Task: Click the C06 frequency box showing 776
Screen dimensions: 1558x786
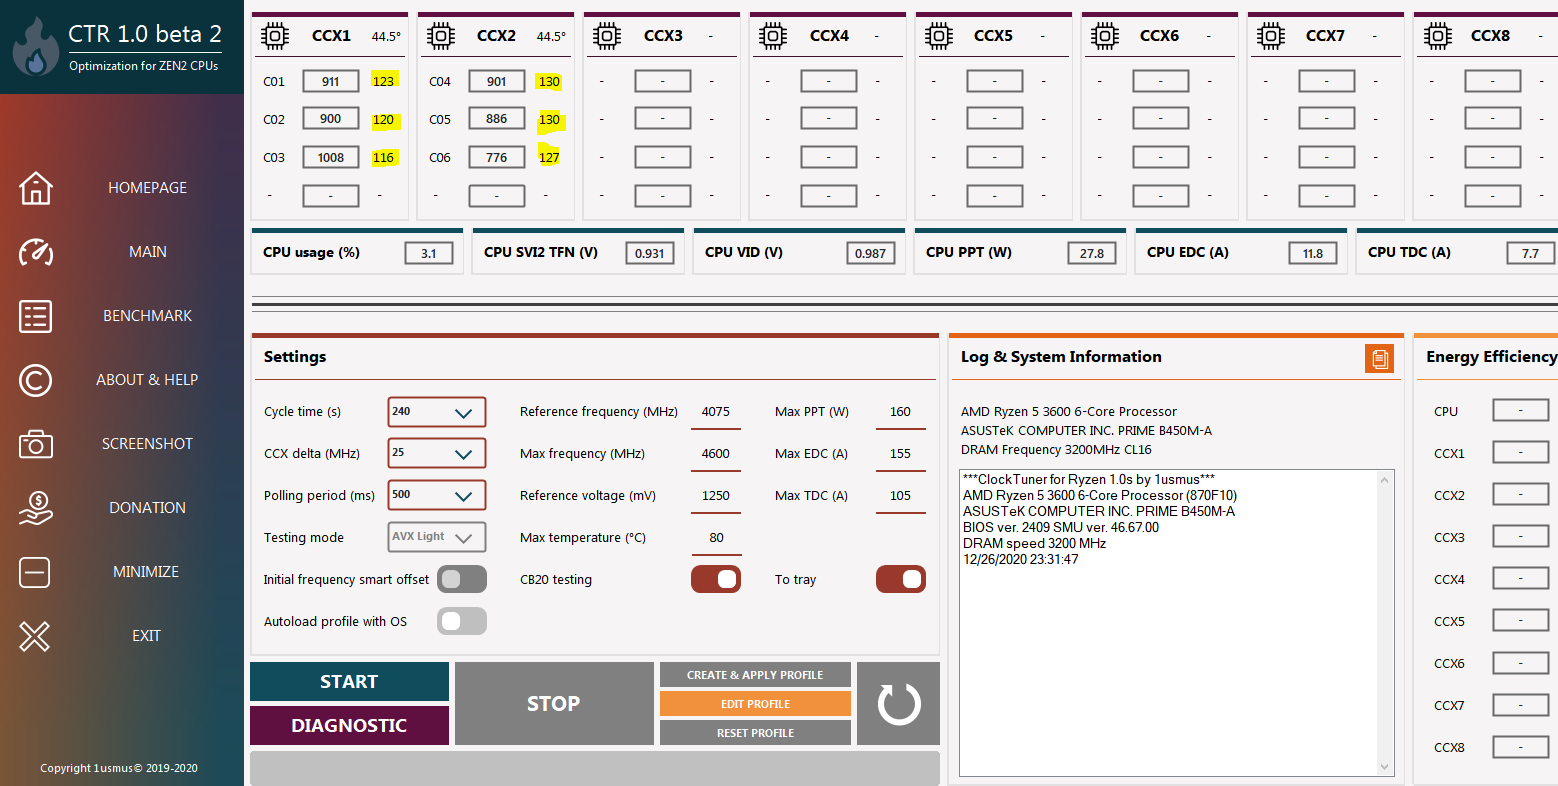Action: coord(497,157)
